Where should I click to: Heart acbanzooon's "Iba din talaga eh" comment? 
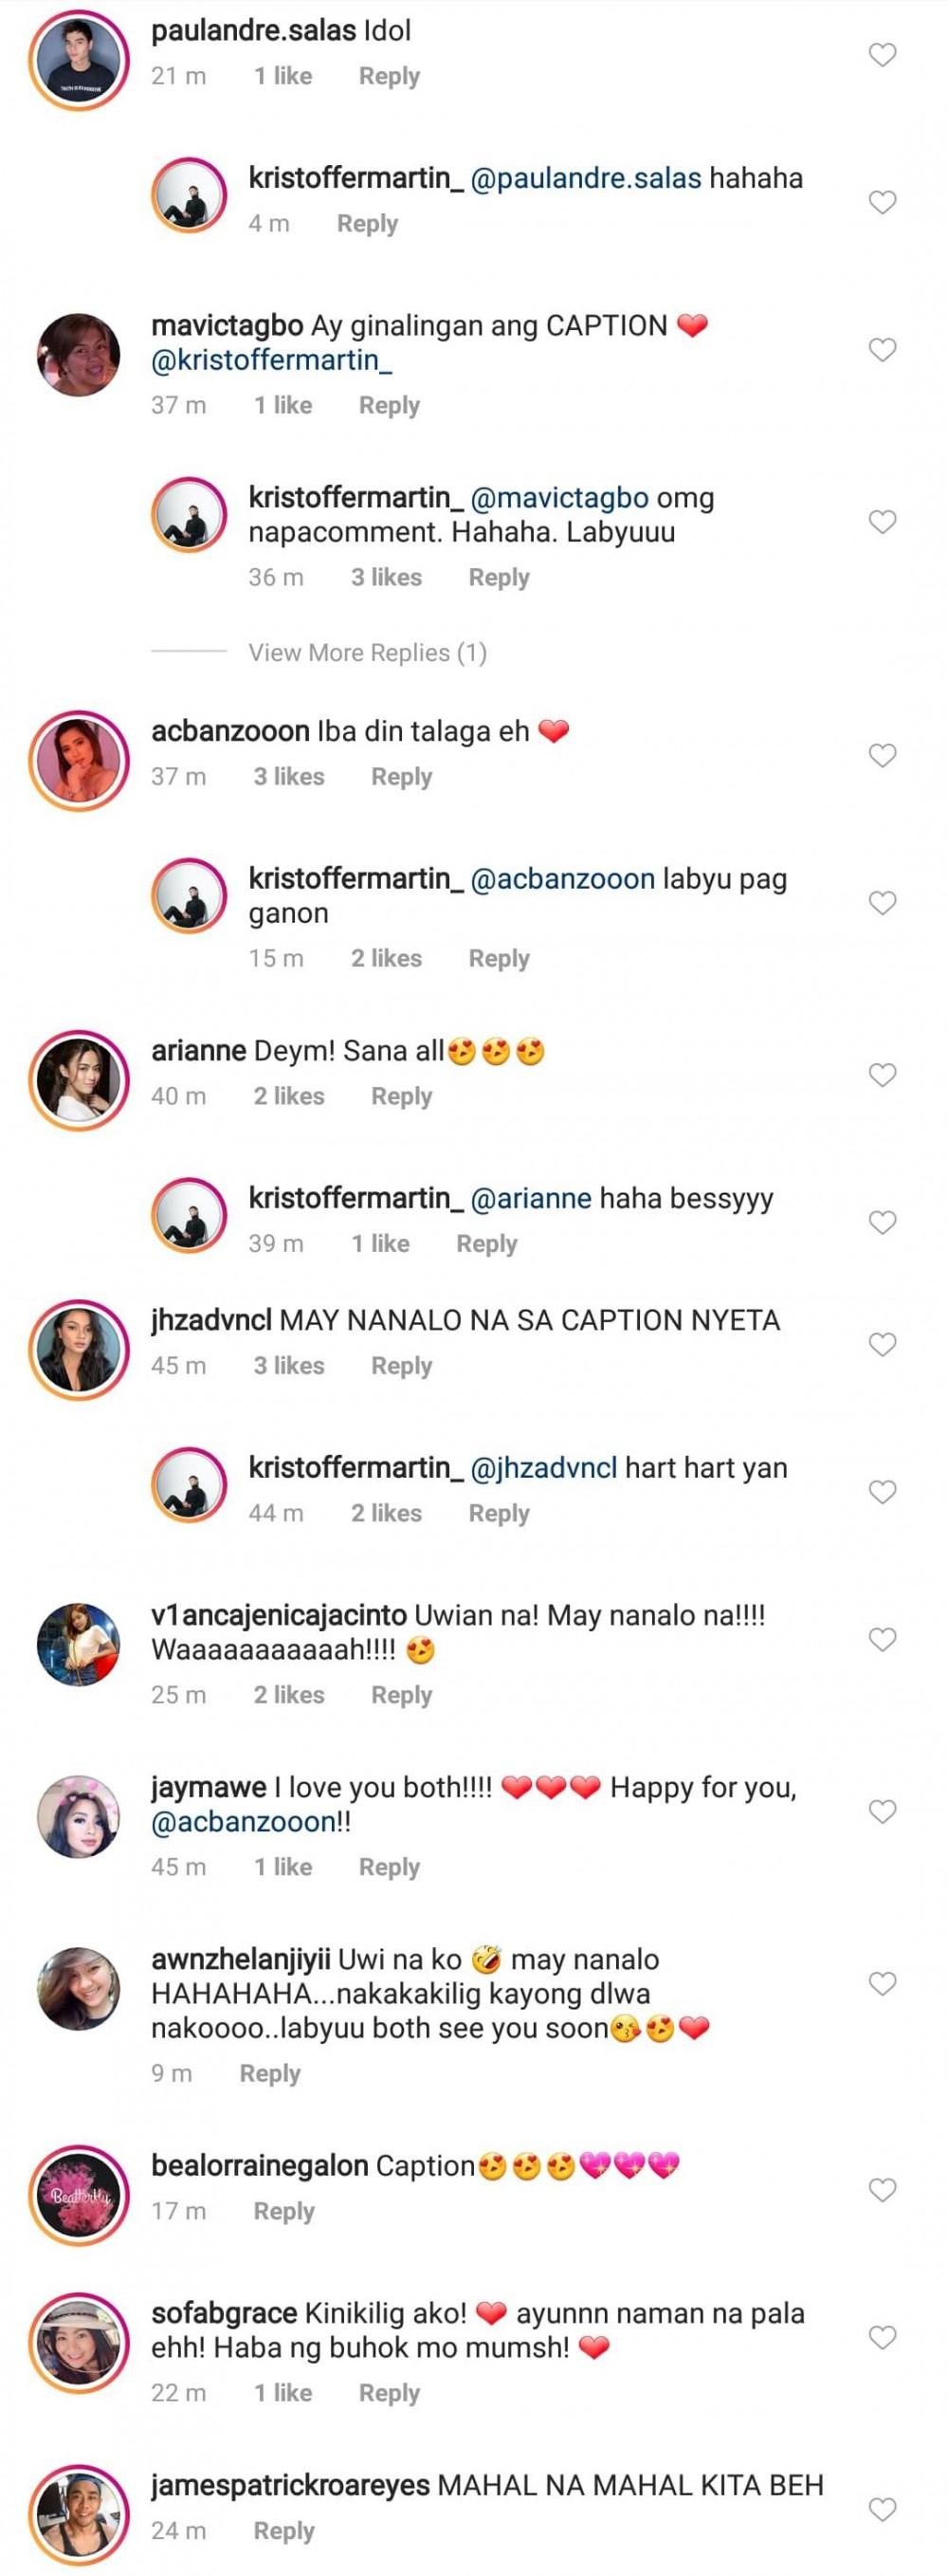[882, 756]
